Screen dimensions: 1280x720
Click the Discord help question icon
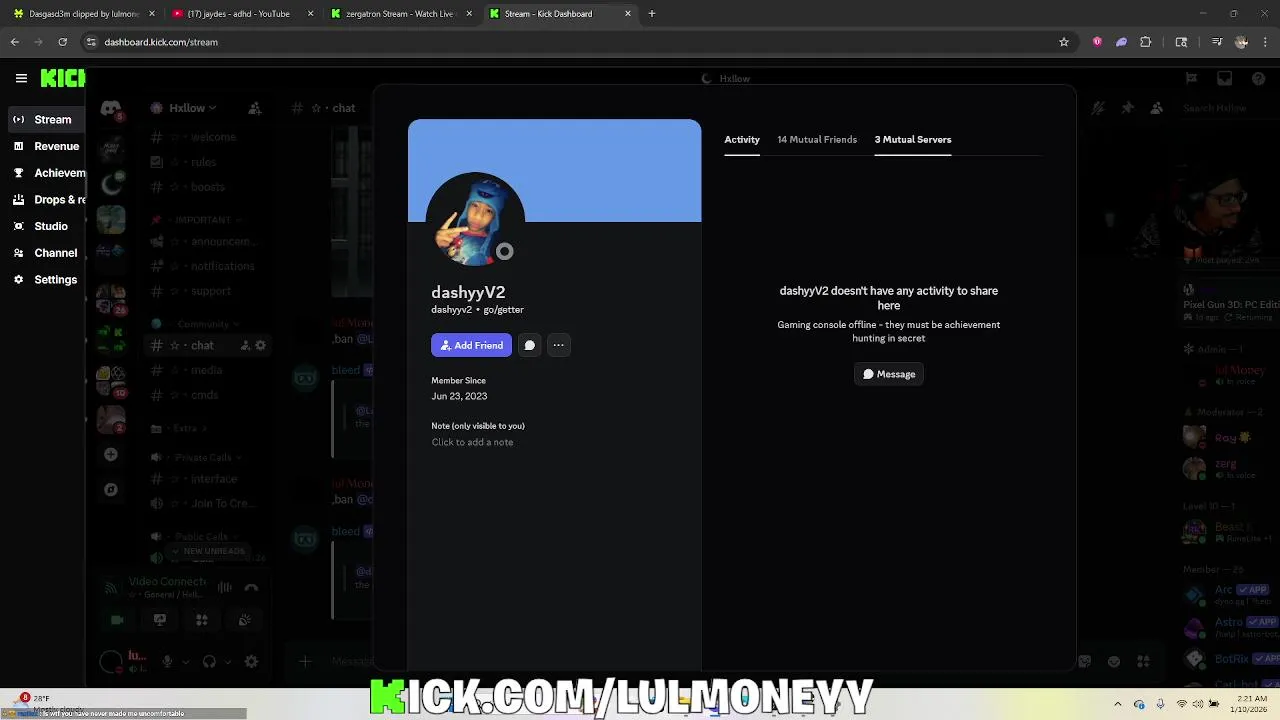click(x=1257, y=78)
